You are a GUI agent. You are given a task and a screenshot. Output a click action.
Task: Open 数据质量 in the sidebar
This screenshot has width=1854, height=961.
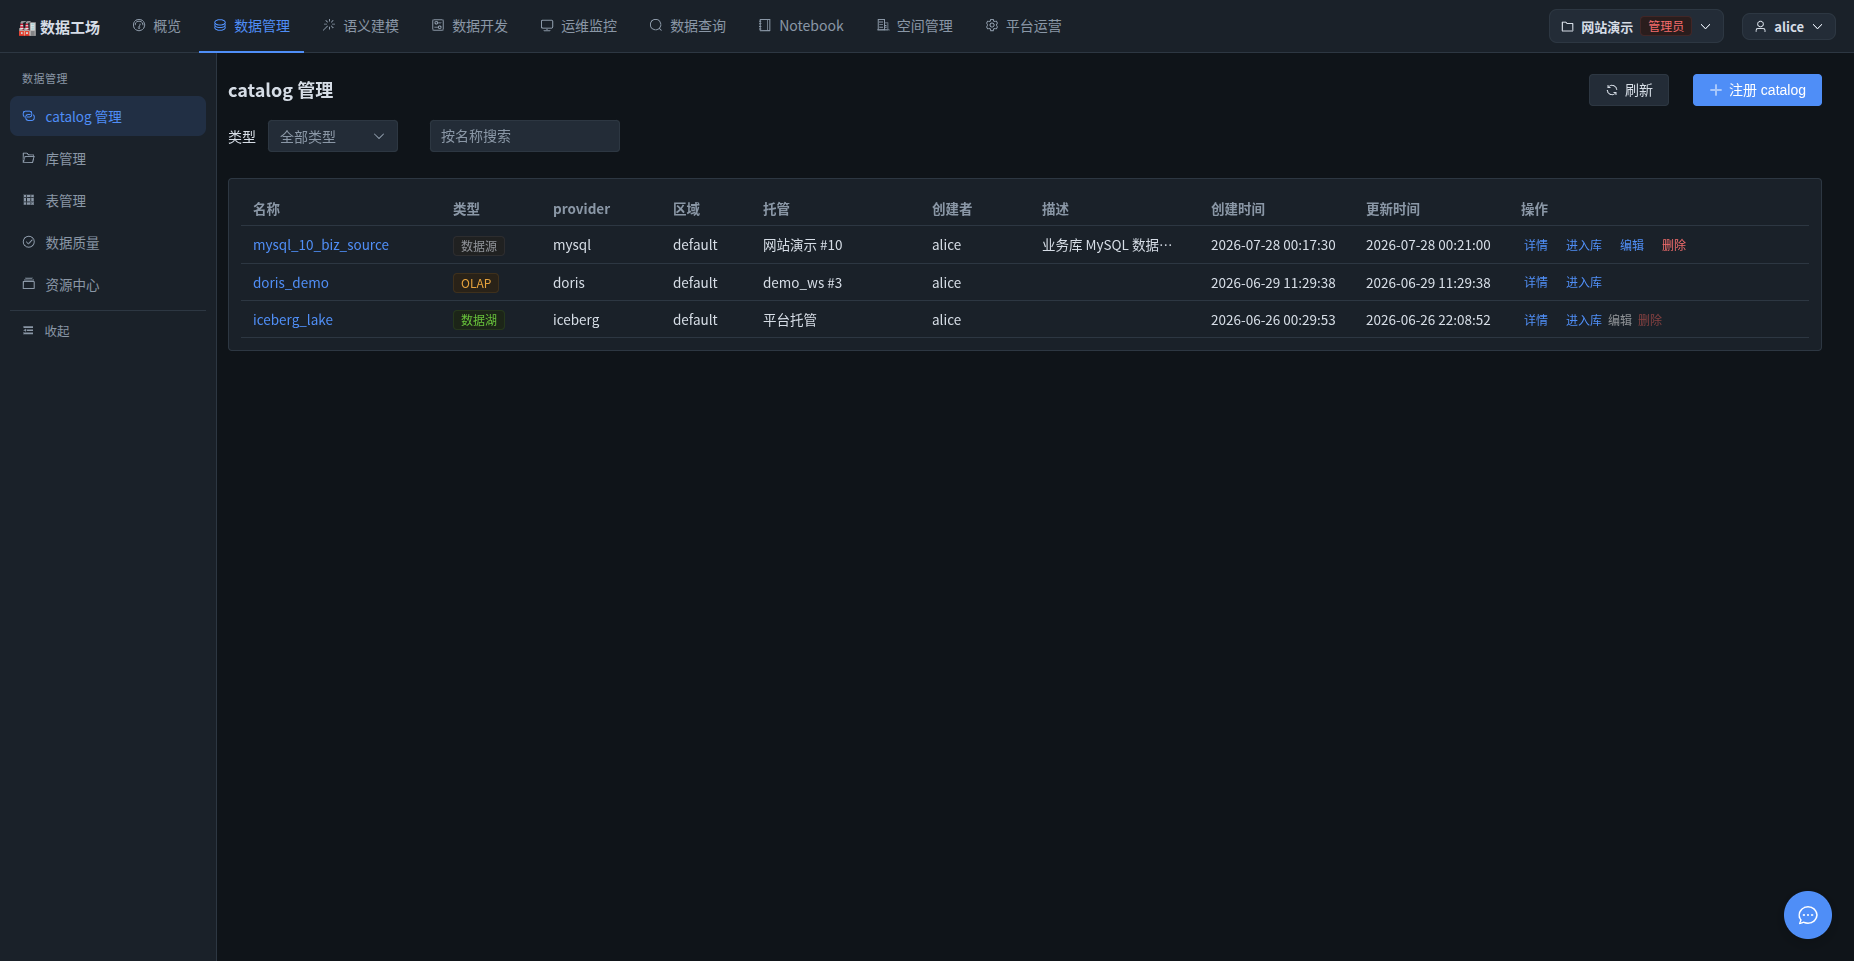(x=108, y=243)
